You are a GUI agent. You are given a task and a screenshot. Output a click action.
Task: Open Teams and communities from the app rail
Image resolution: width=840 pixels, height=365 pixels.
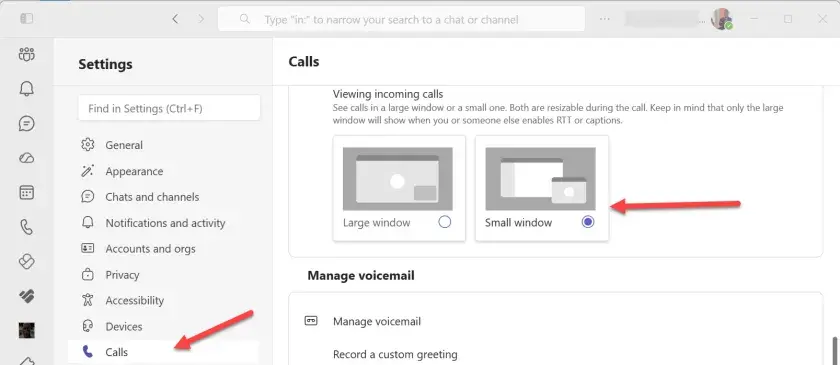[x=26, y=54]
